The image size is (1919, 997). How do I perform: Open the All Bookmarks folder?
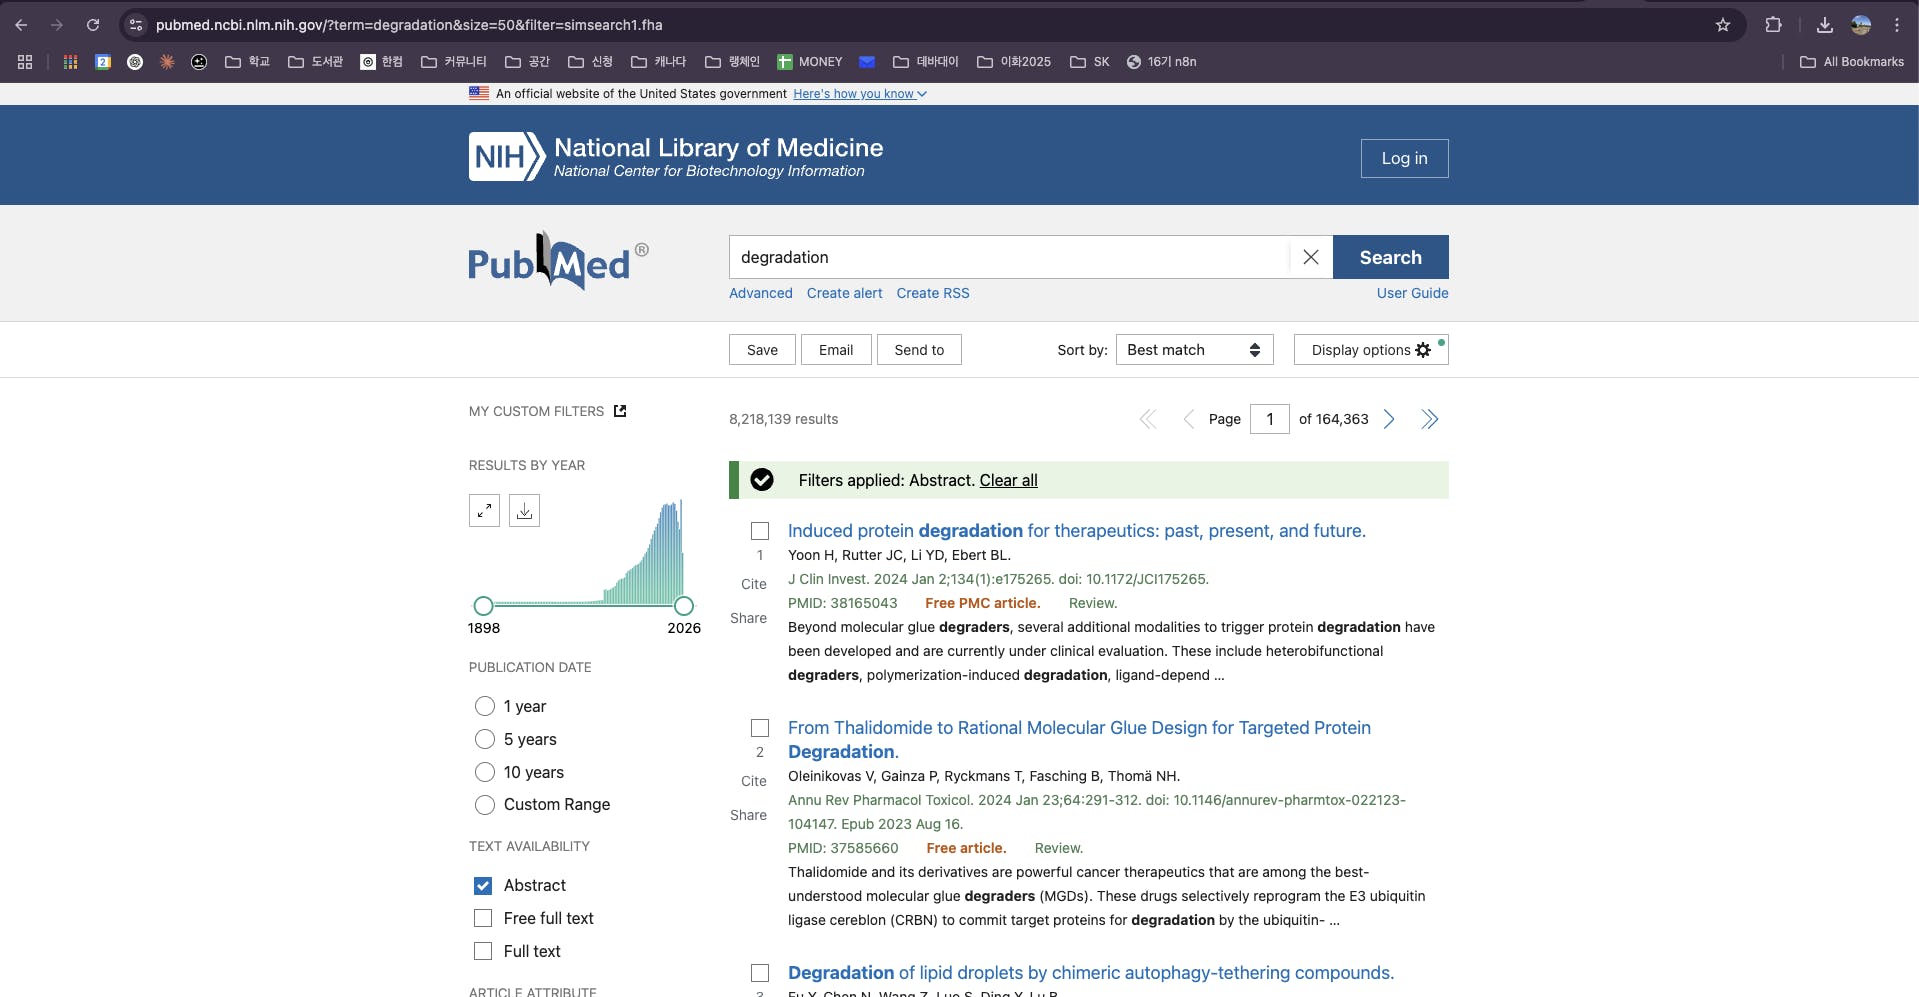[1852, 62]
